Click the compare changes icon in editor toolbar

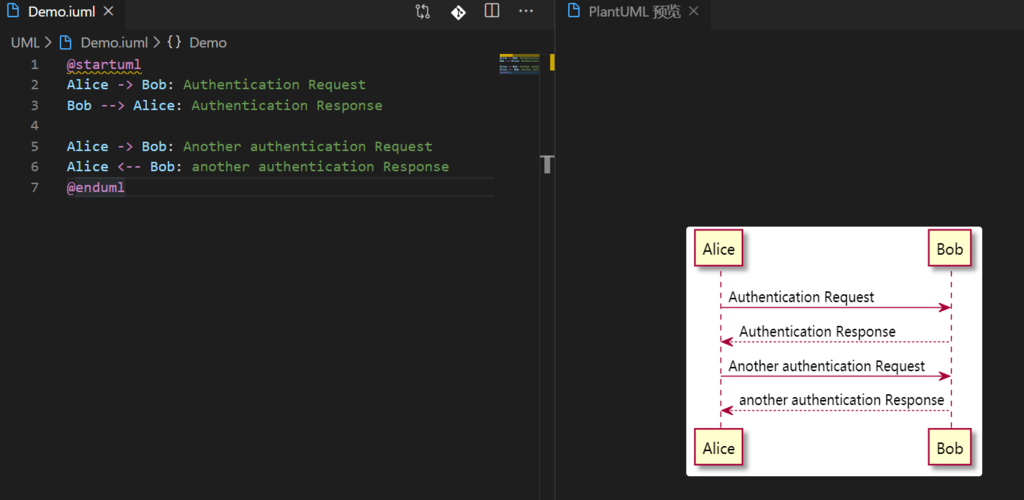coord(423,11)
